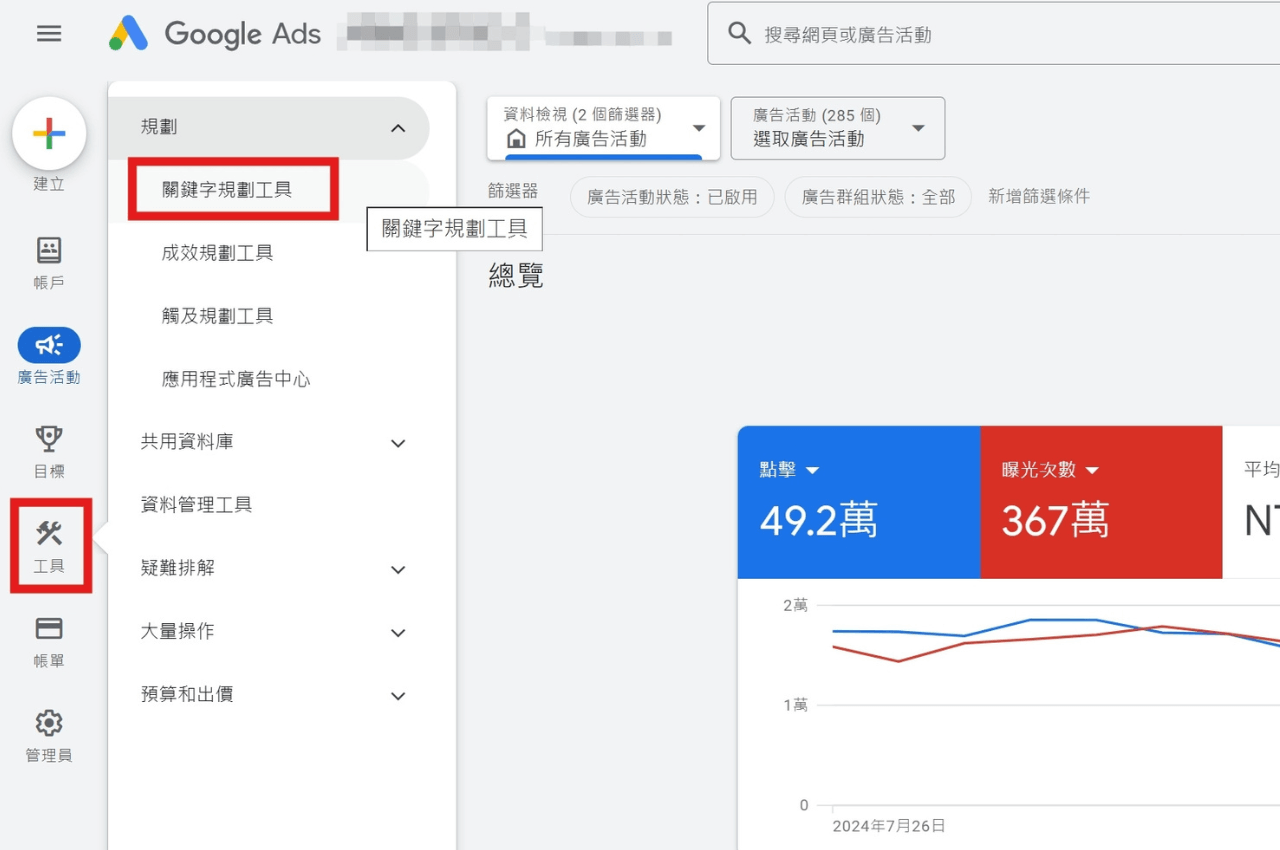Click the house icon beside 所有廣告活動
Screen dimensions: 1280x850
[517, 139]
